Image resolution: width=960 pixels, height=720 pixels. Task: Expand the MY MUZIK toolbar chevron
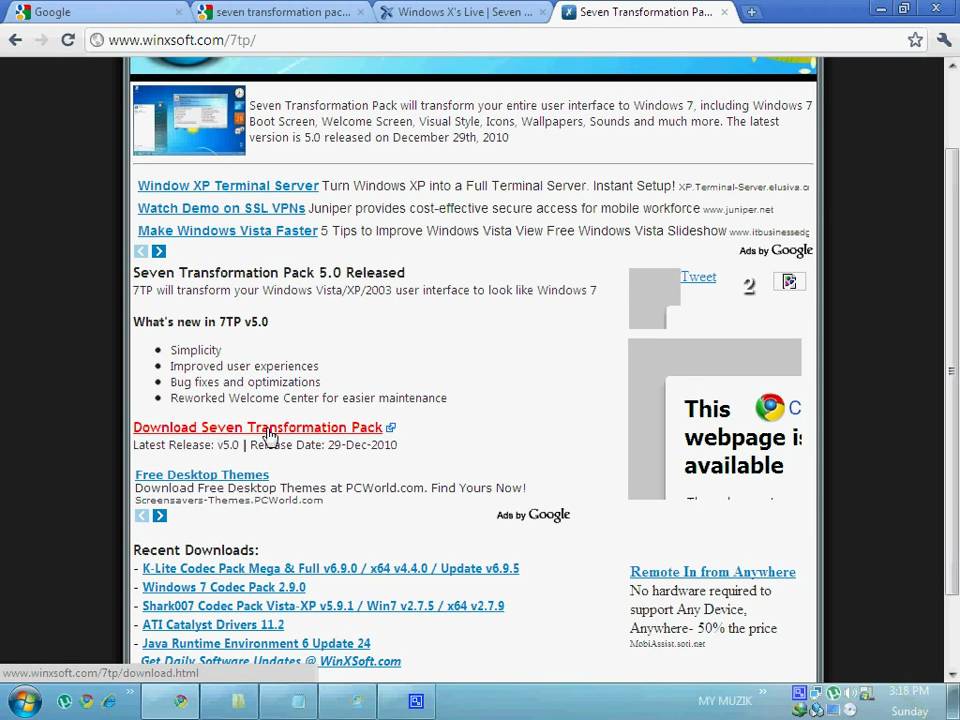click(x=763, y=692)
